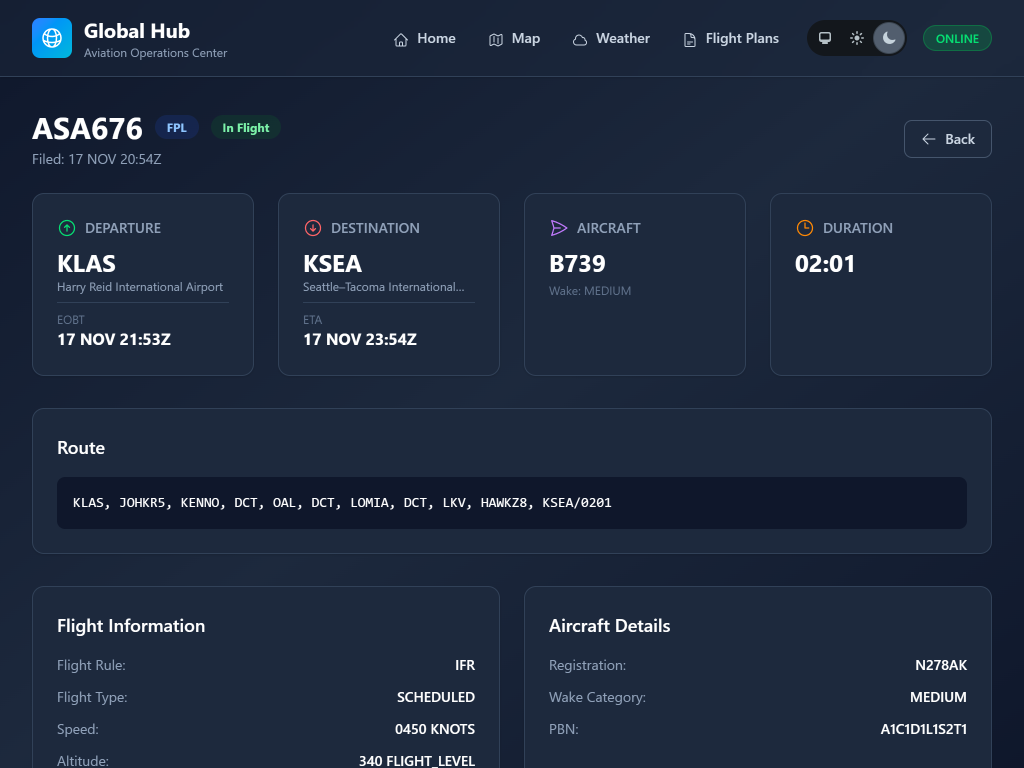Click the route string text box
This screenshot has width=1024, height=768.
pyautogui.click(x=511, y=503)
